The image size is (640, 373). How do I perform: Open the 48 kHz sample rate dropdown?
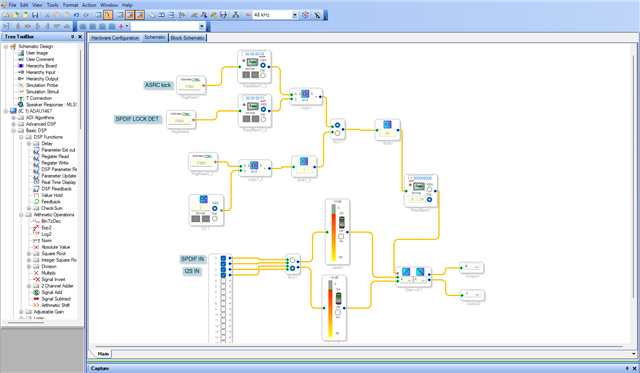click(x=295, y=15)
